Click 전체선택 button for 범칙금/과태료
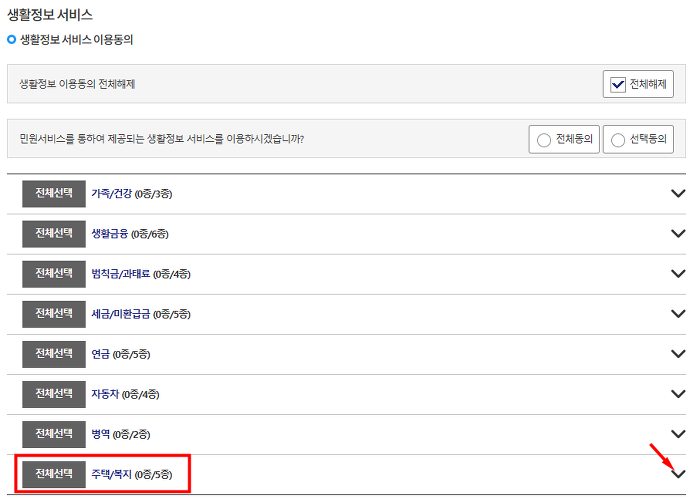 pos(54,274)
